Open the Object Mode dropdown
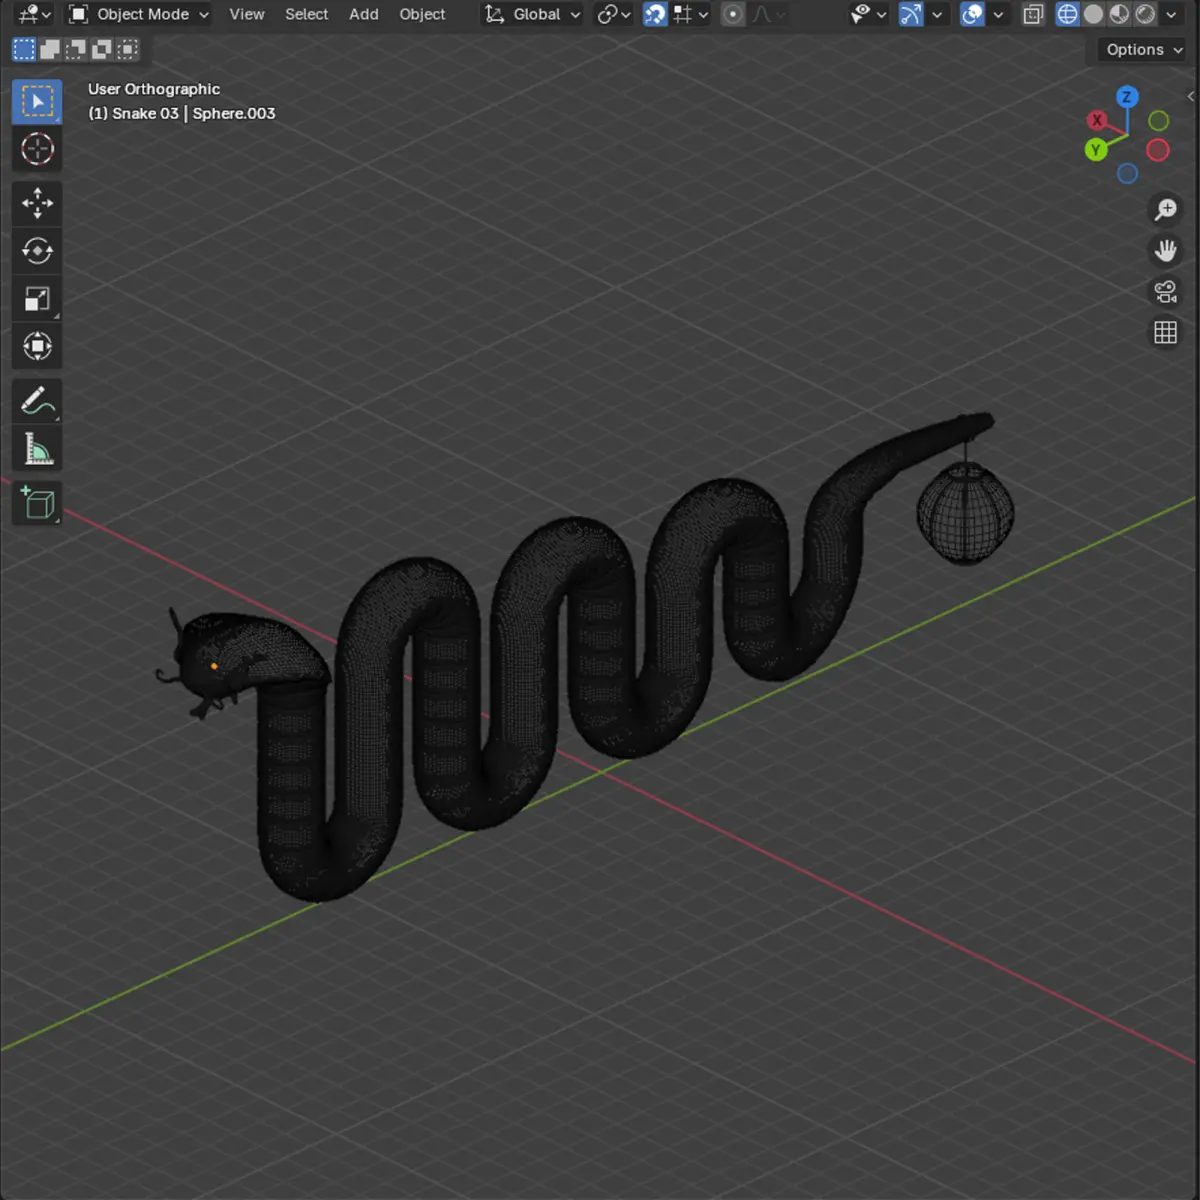The height and width of the screenshot is (1200, 1200). click(139, 14)
